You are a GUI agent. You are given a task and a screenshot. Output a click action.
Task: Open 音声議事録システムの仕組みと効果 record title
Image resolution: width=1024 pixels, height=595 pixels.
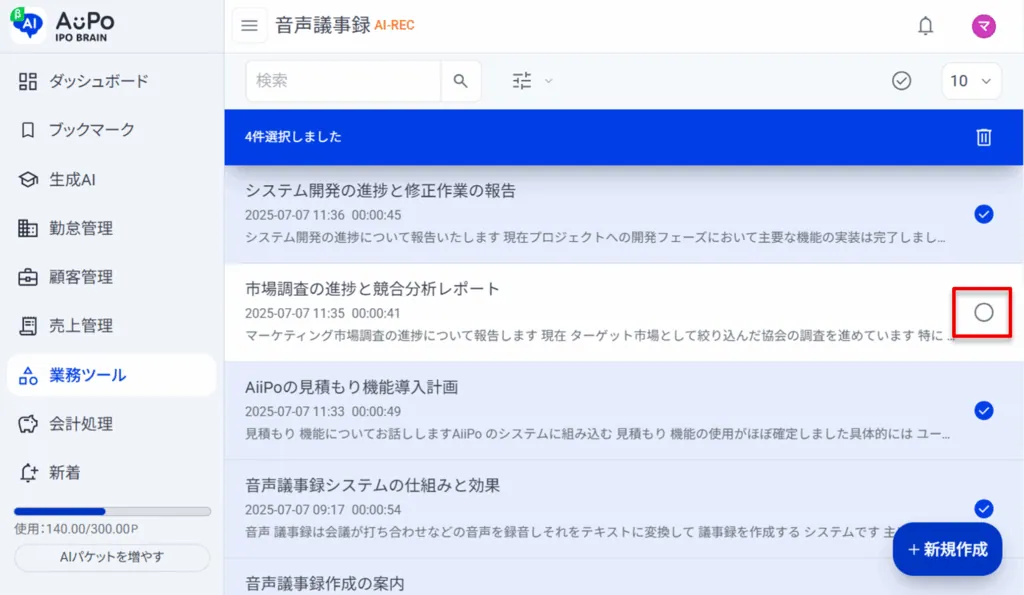tap(372, 485)
